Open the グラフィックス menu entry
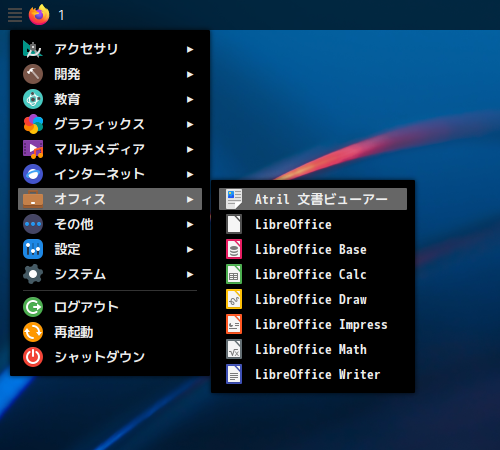 pyautogui.click(x=110, y=124)
